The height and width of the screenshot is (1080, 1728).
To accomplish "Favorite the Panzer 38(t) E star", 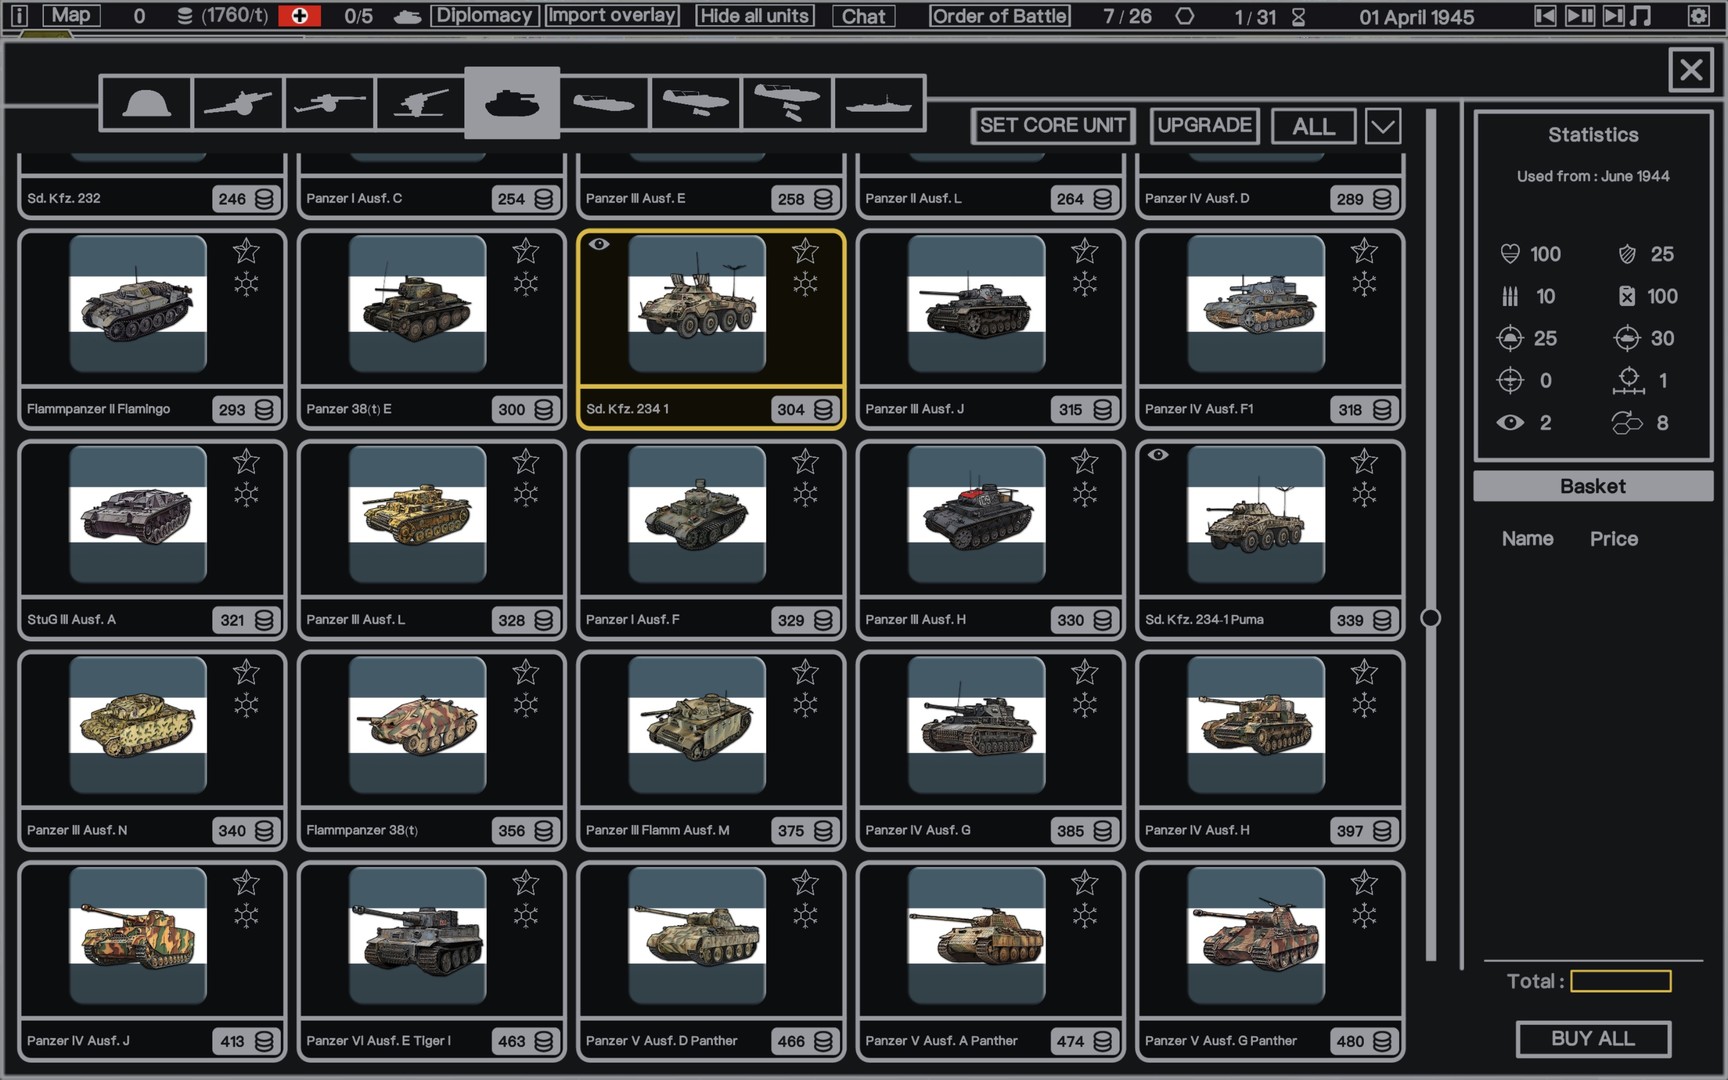I will coord(526,251).
